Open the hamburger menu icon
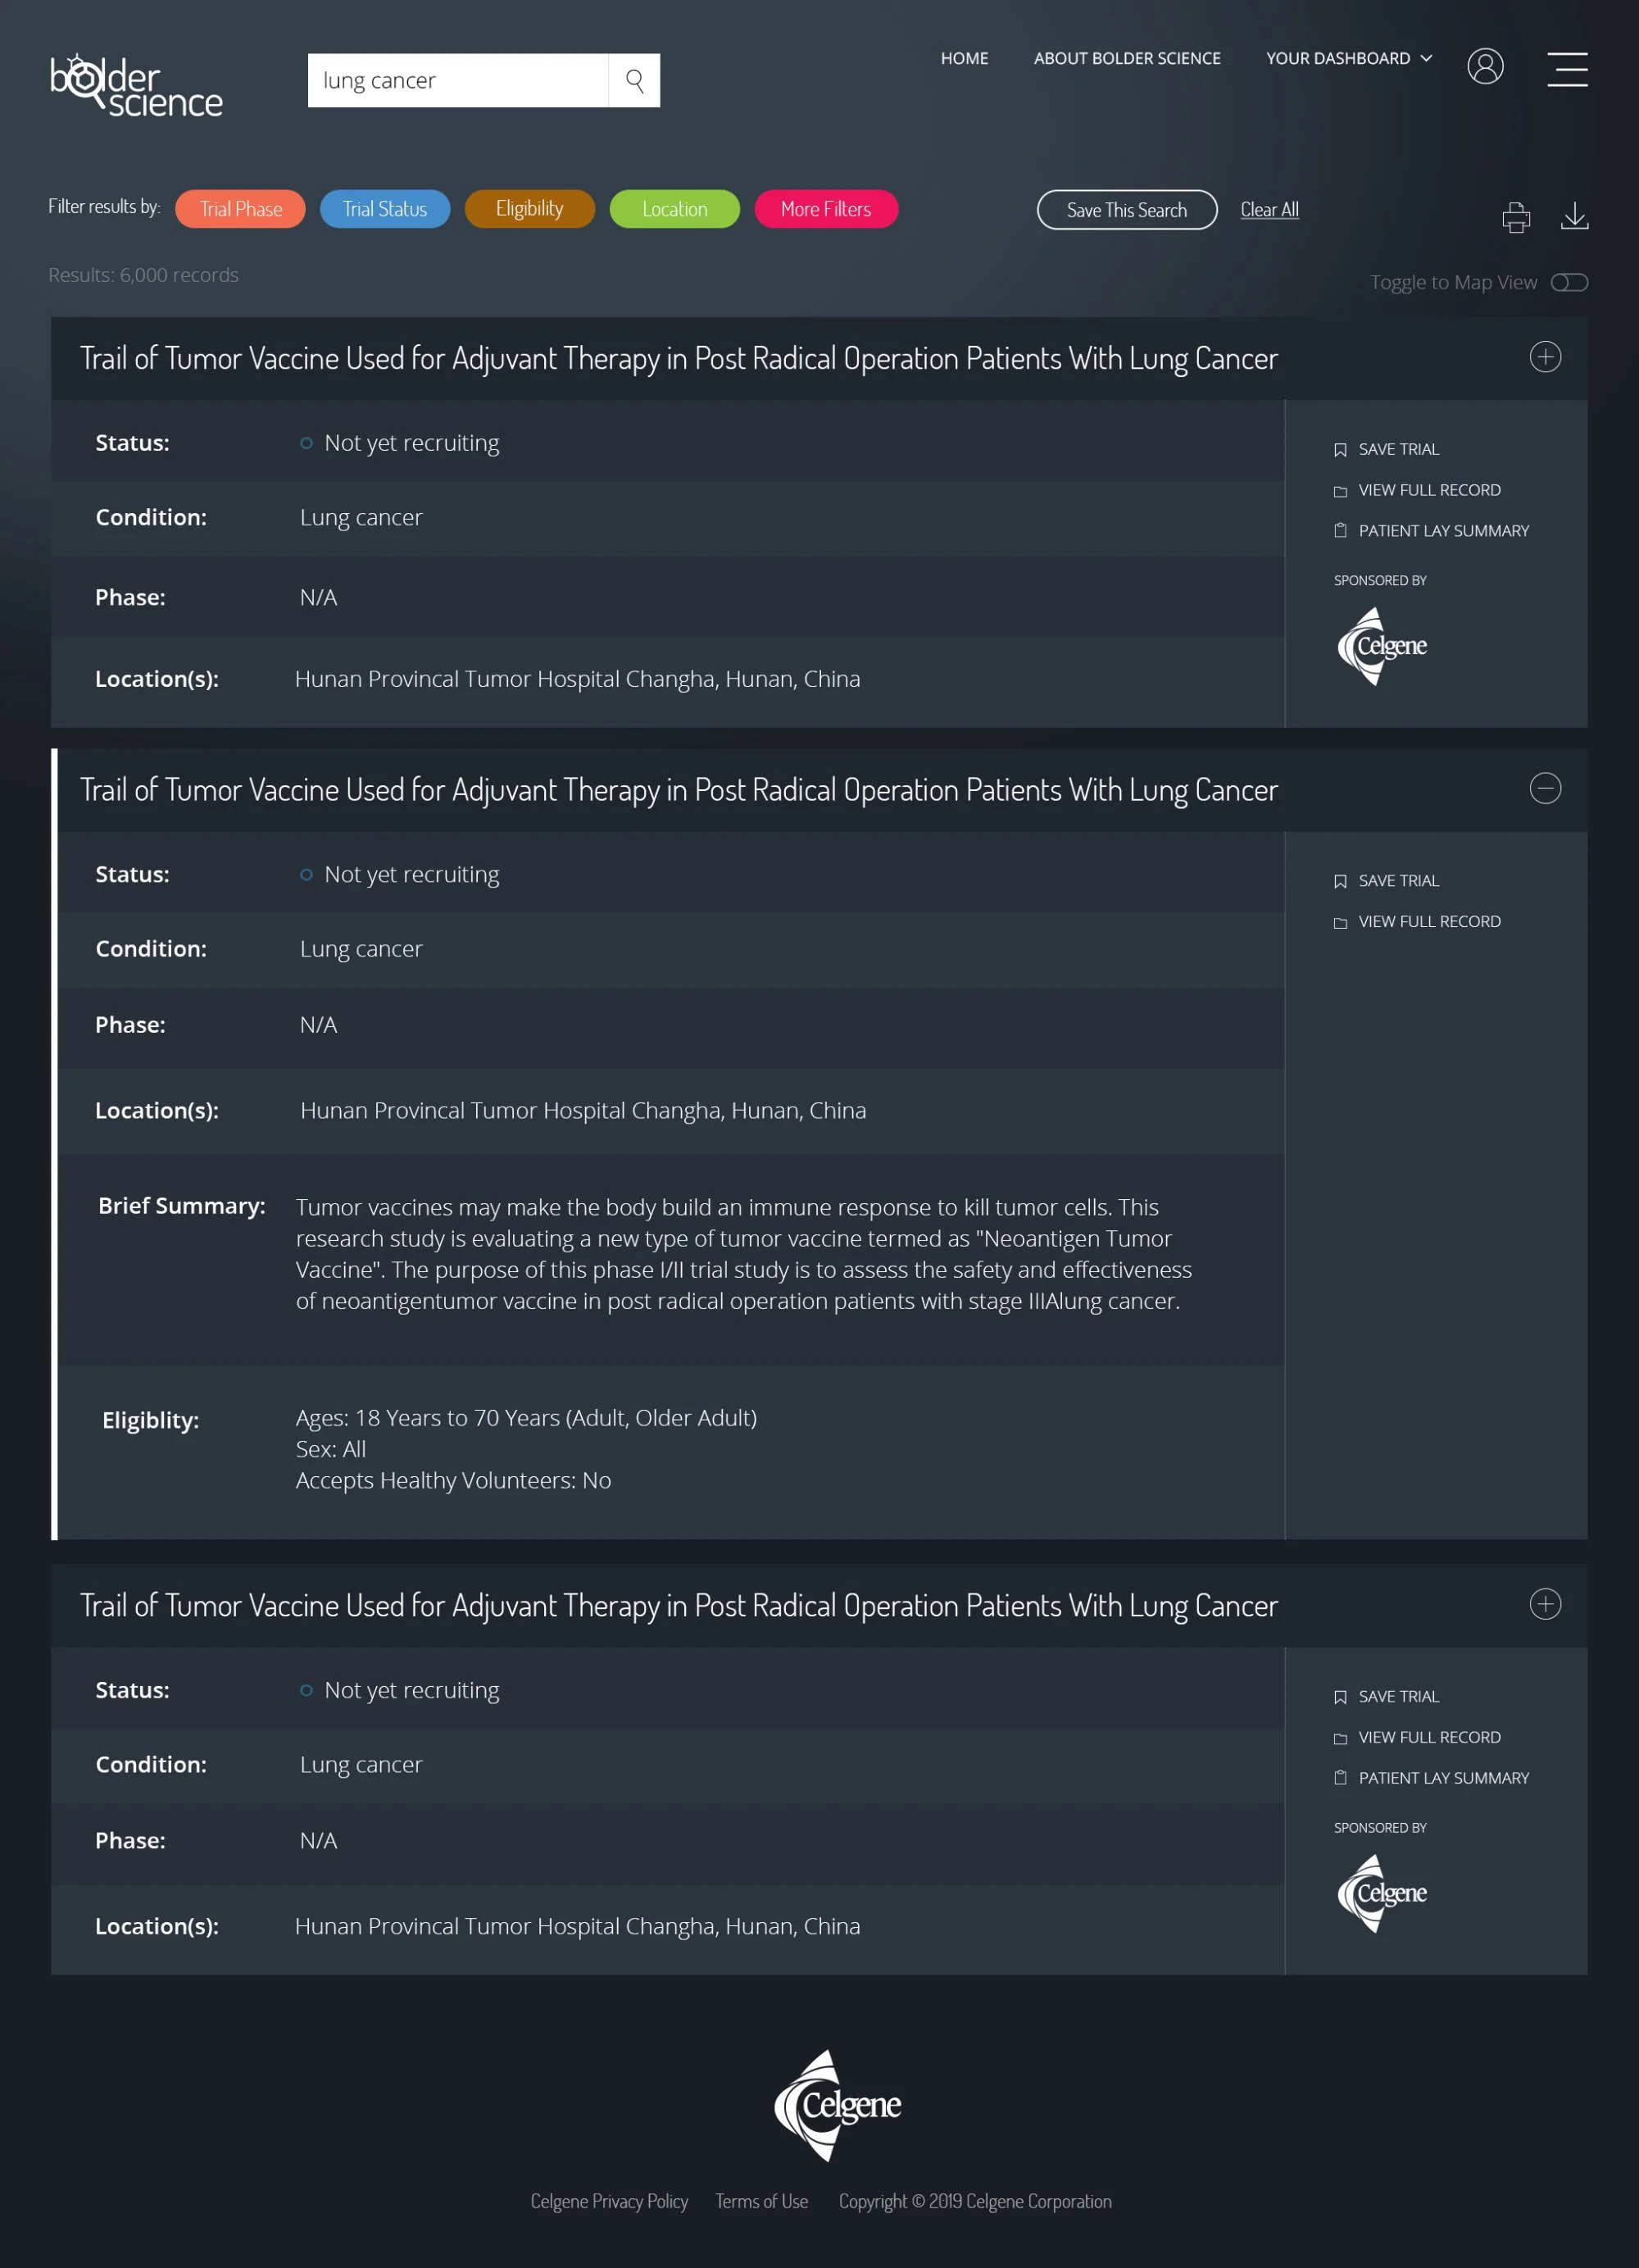The image size is (1639, 2268). (1567, 69)
